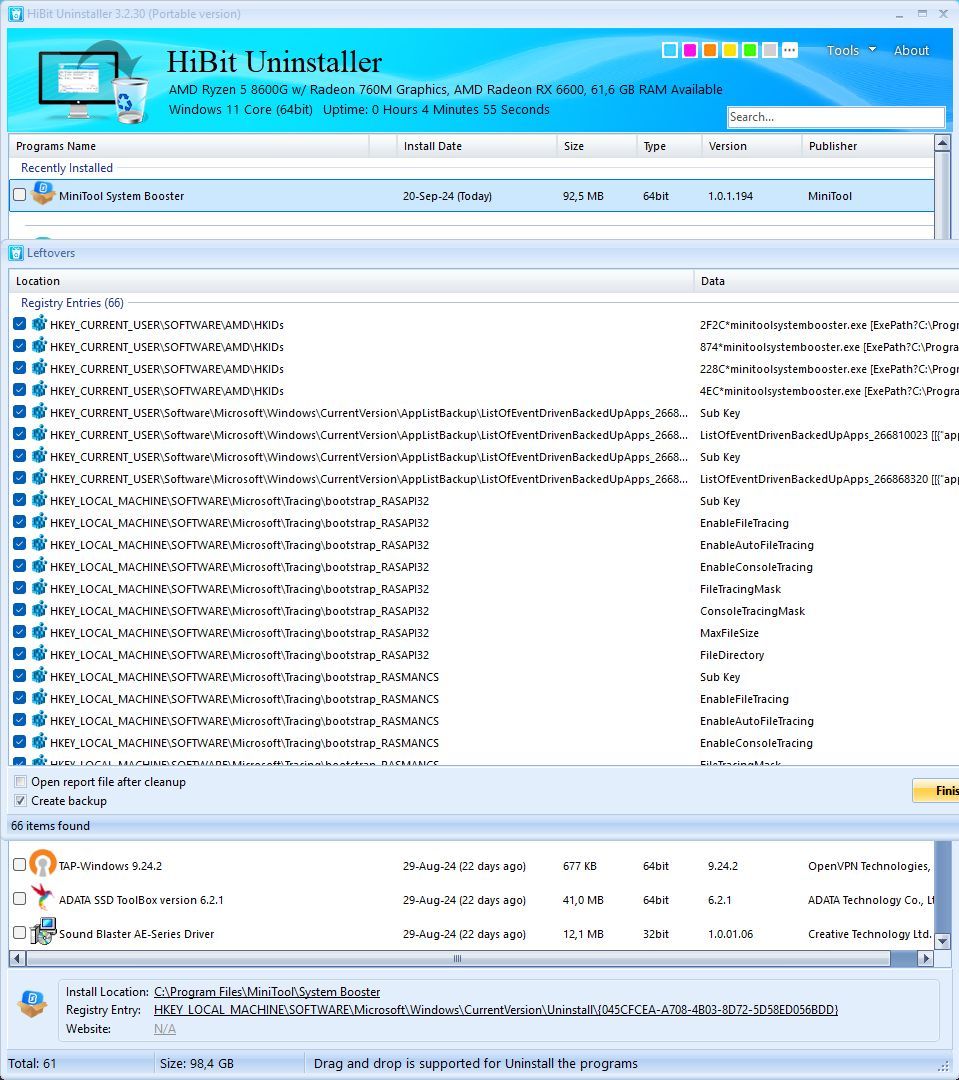Click the program list scroll-down arrow
Screen dimensions: 959x1080
click(x=942, y=941)
